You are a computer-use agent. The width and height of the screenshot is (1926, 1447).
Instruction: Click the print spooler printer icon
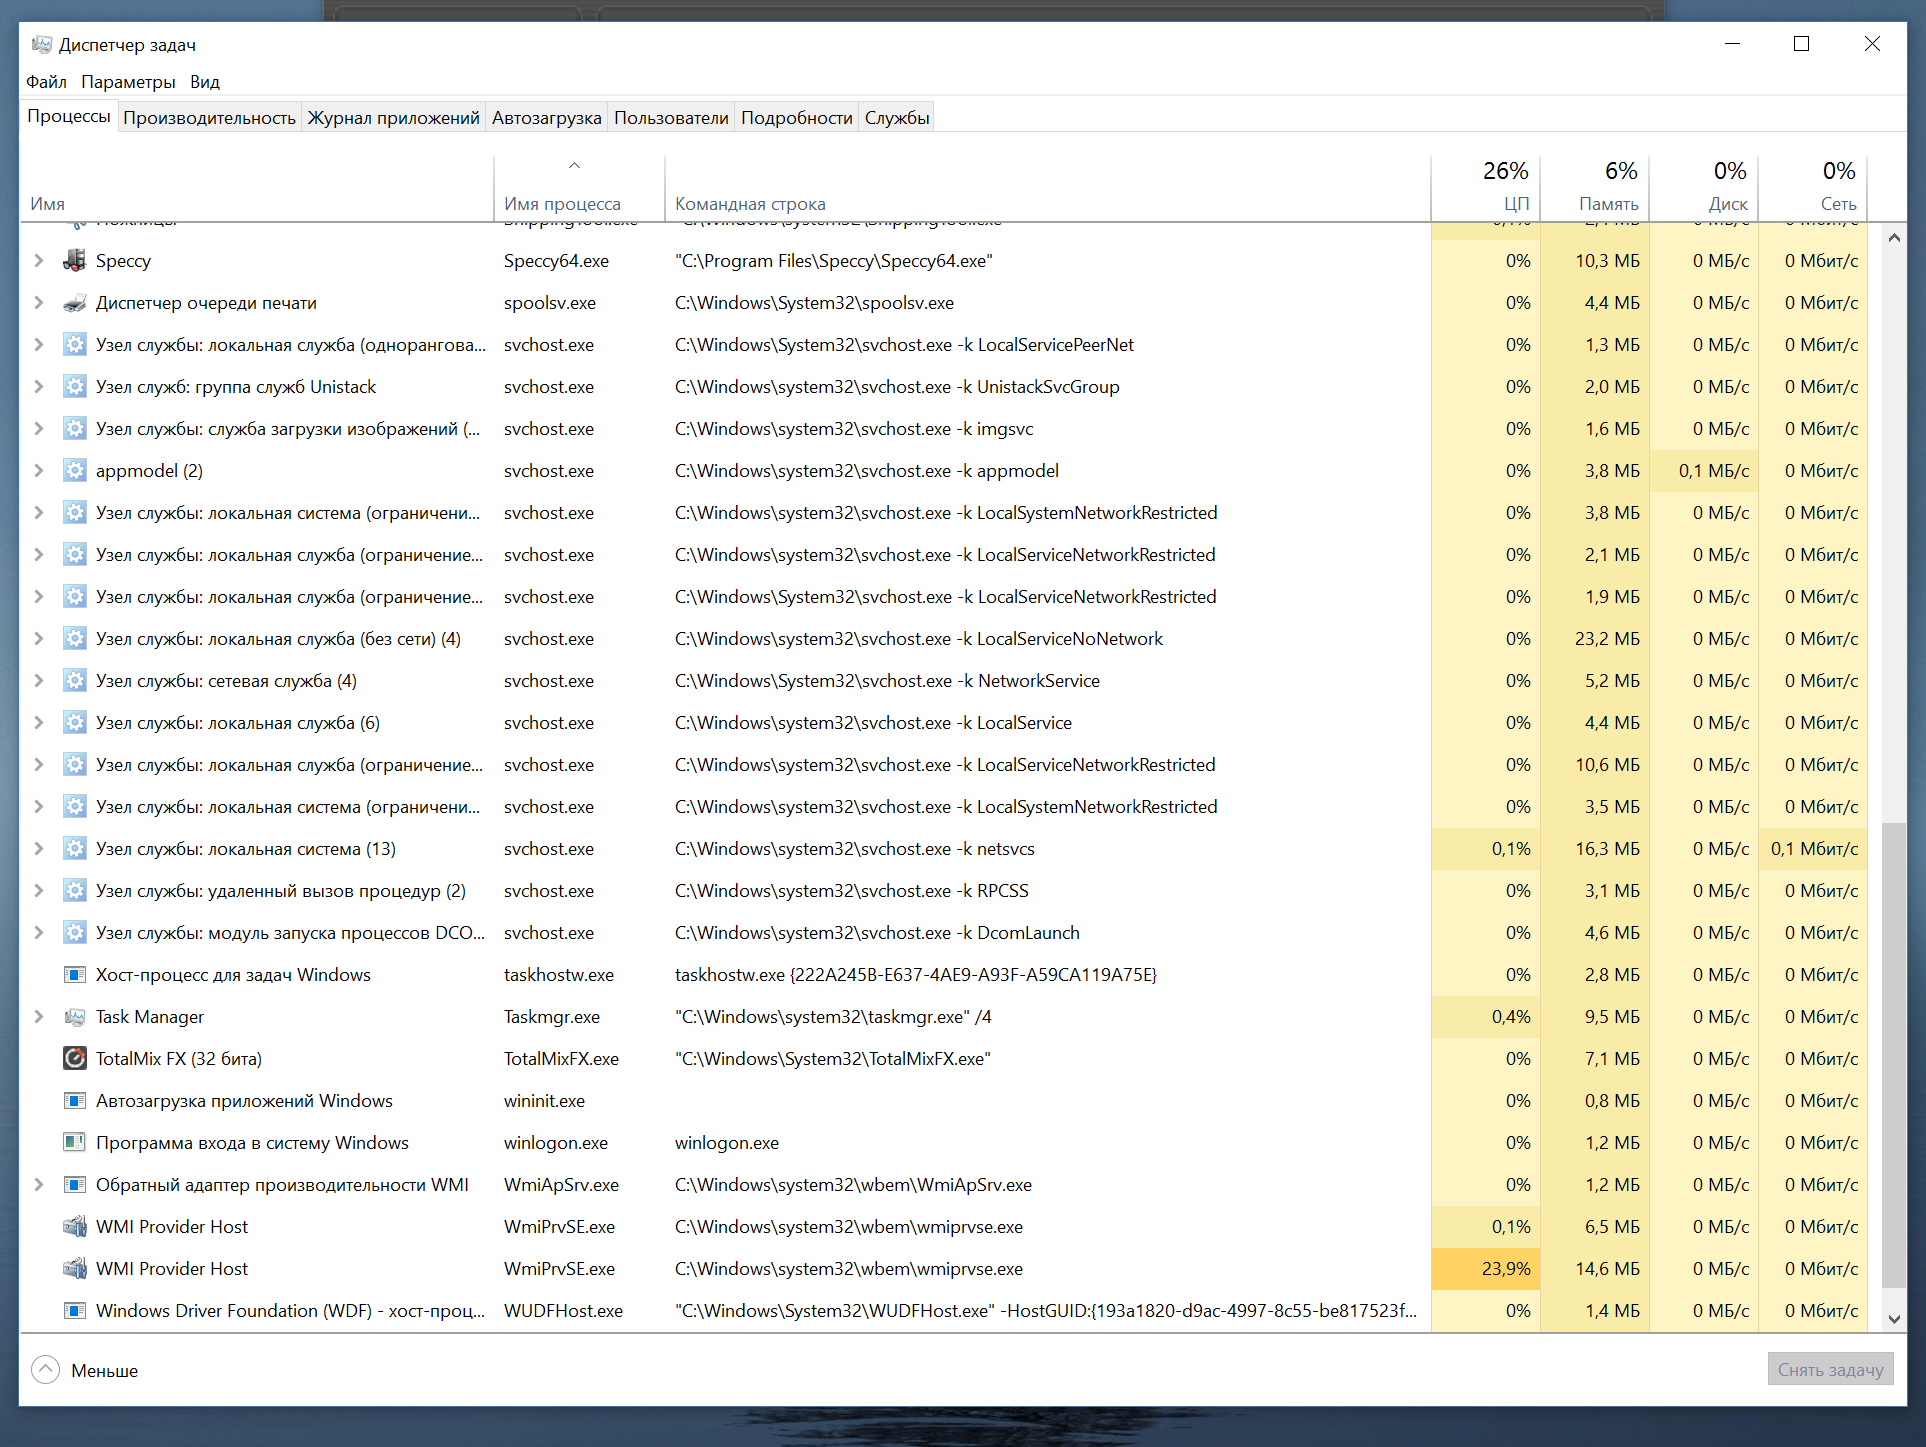click(74, 303)
